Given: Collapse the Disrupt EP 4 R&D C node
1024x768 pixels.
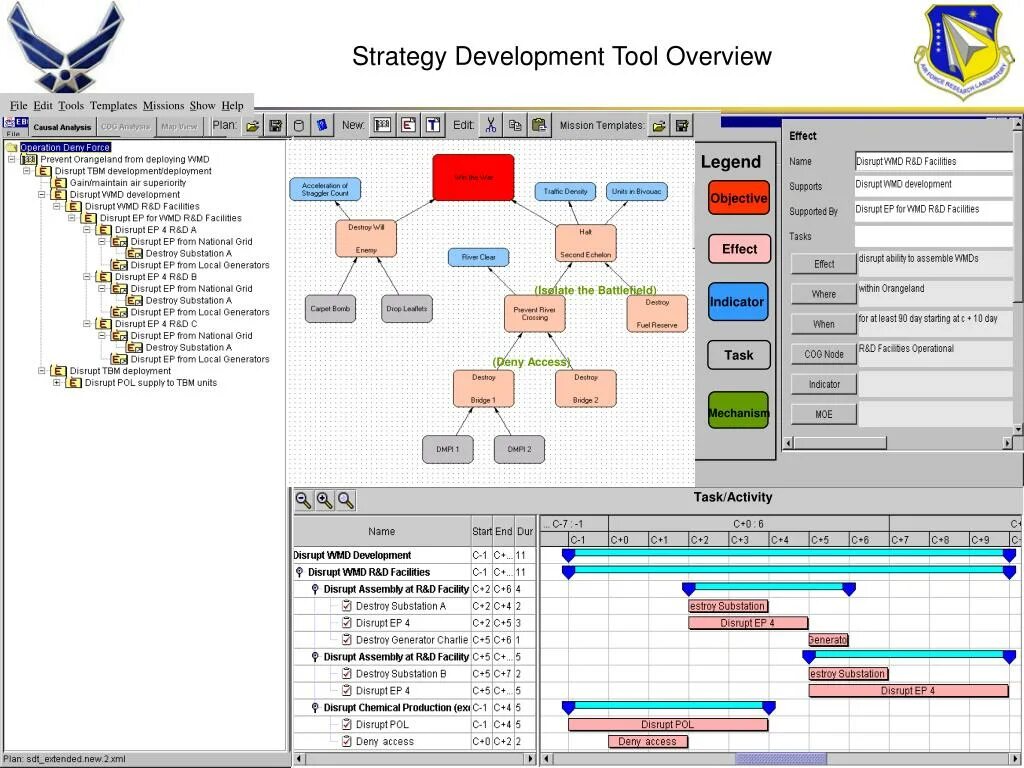Looking at the screenshot, I should 87,324.
